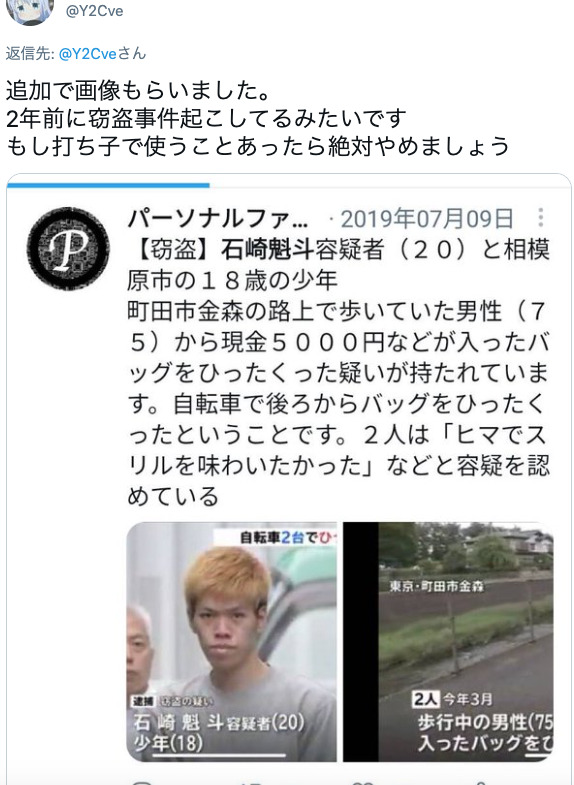
Task: Follow the @Y2Cveさん reply-to link
Action: pyautogui.click(x=103, y=54)
